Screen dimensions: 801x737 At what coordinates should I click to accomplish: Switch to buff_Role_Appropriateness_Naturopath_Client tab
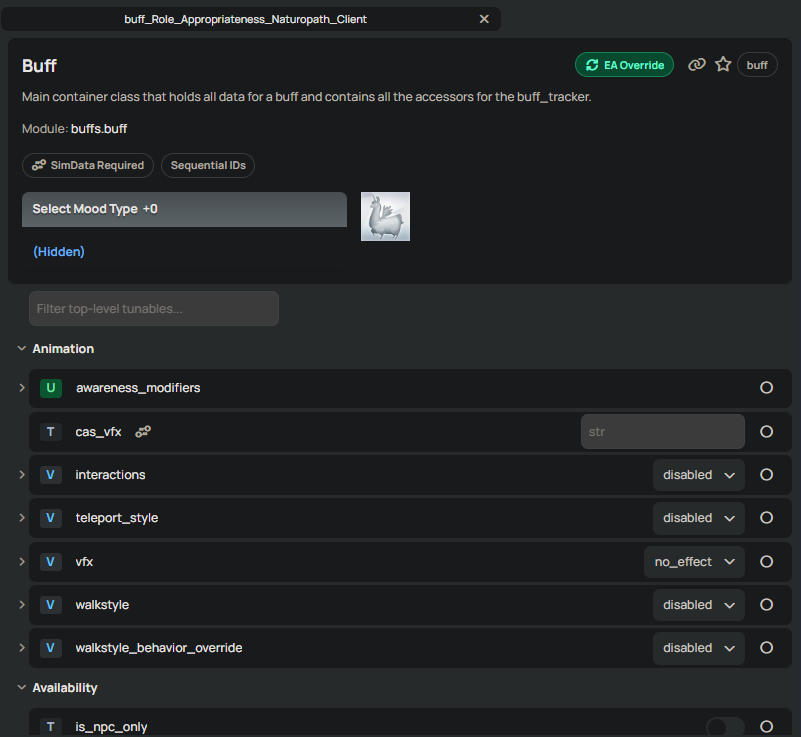[245, 19]
